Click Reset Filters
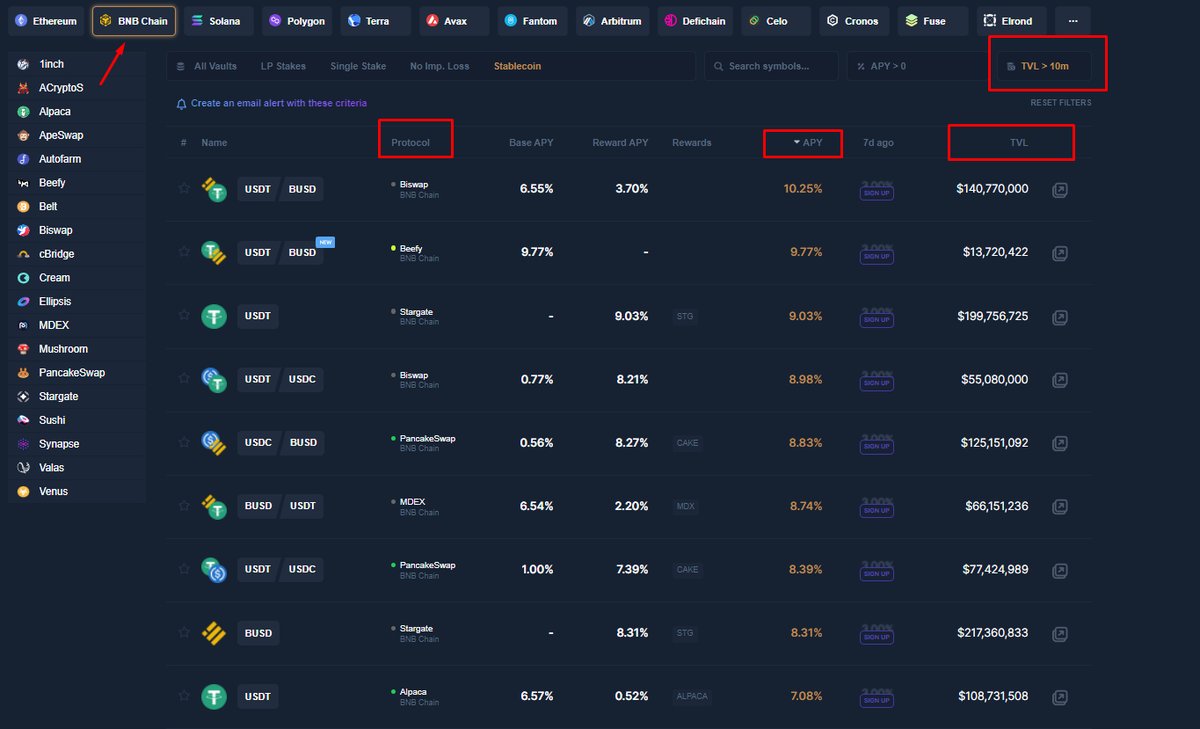 1061,103
